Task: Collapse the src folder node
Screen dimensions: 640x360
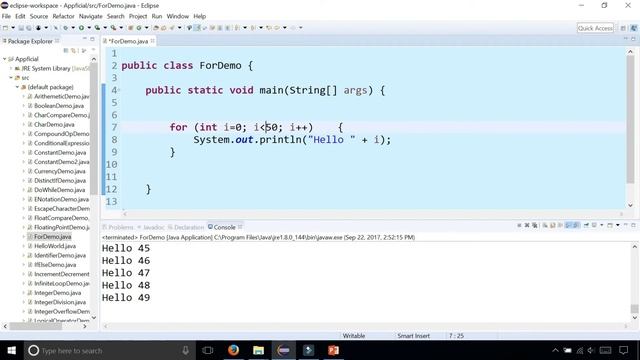Action: pos(11,78)
